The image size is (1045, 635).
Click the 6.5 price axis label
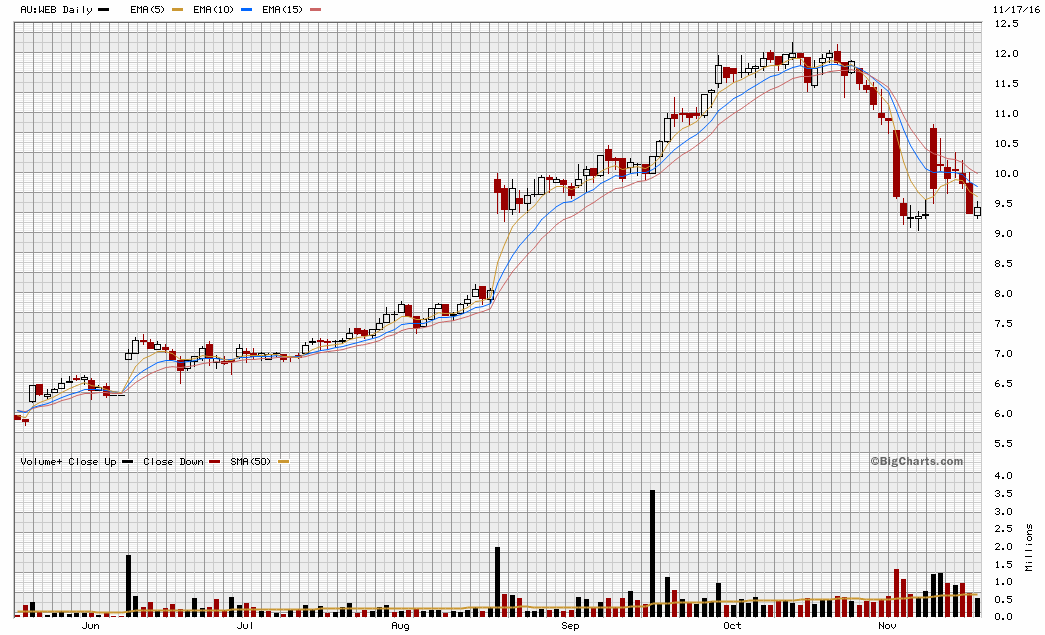tap(1006, 383)
